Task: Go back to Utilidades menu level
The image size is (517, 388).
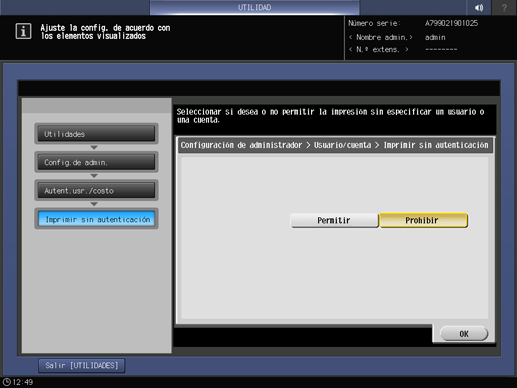Action: tap(96, 134)
